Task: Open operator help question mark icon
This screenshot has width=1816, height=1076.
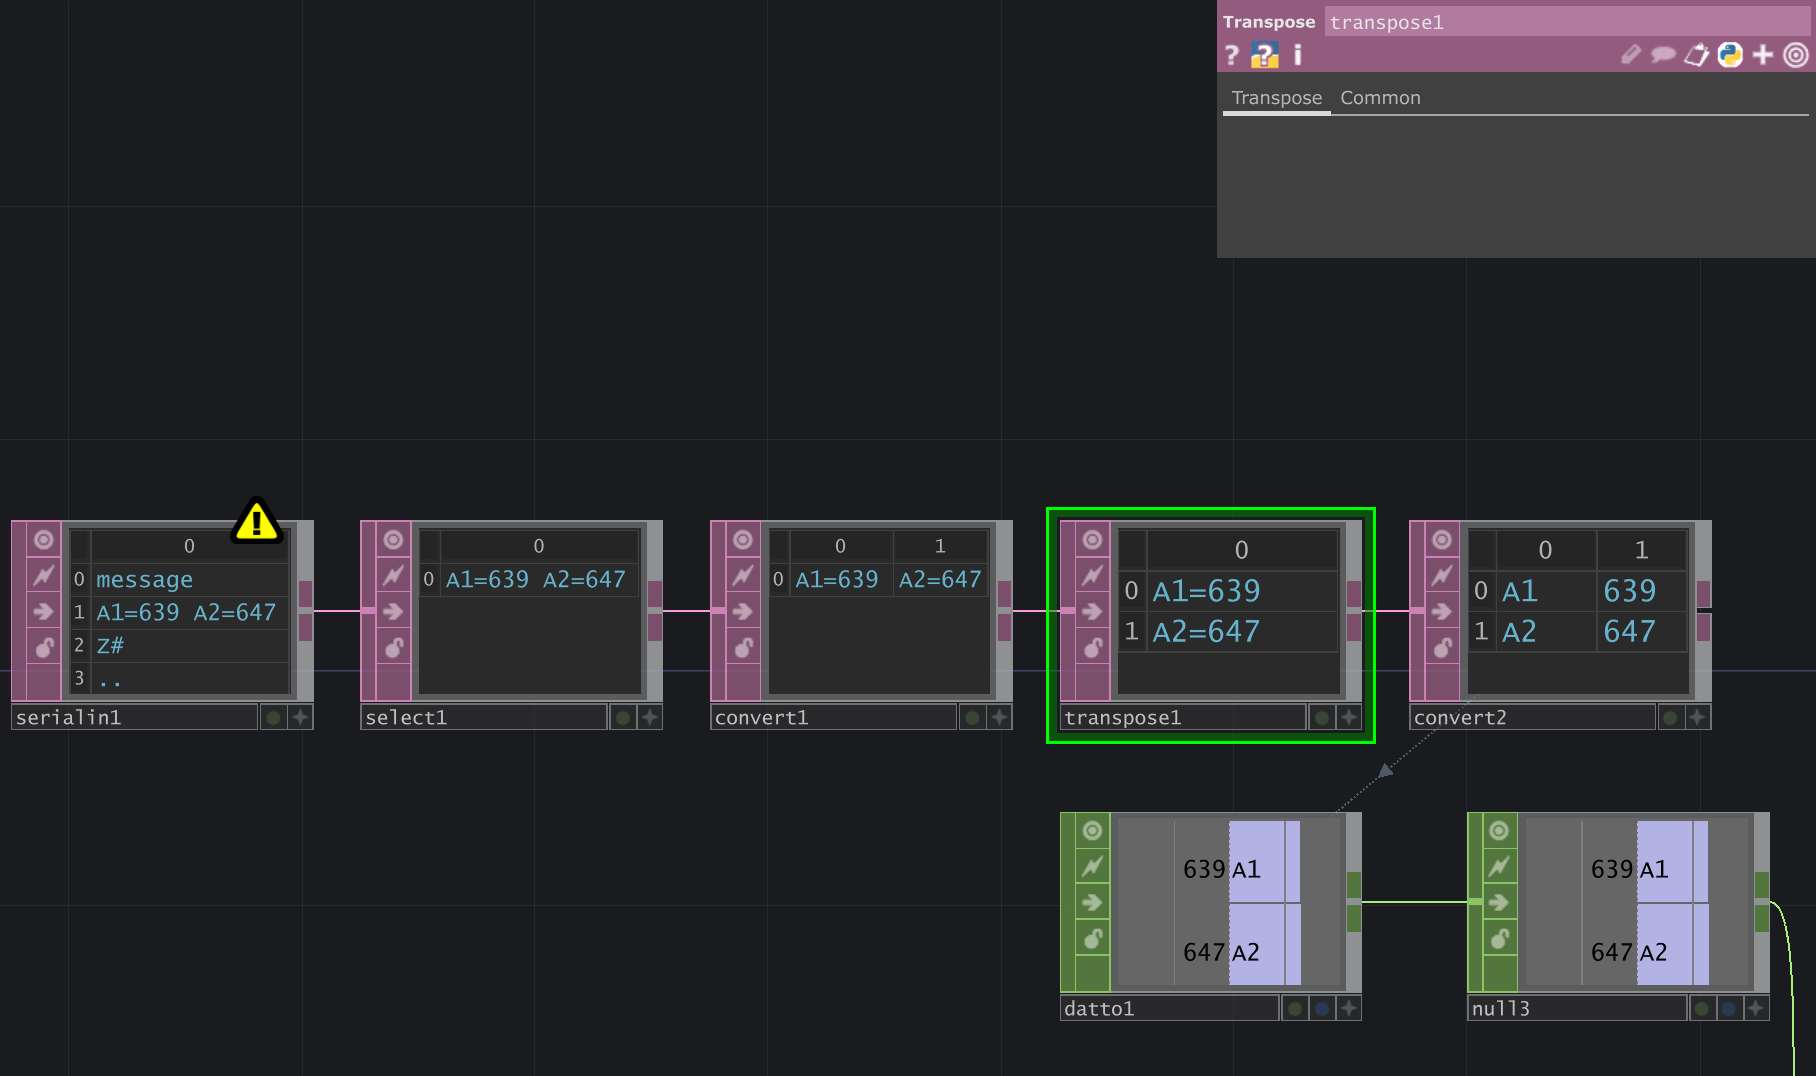Action: (x=1232, y=55)
